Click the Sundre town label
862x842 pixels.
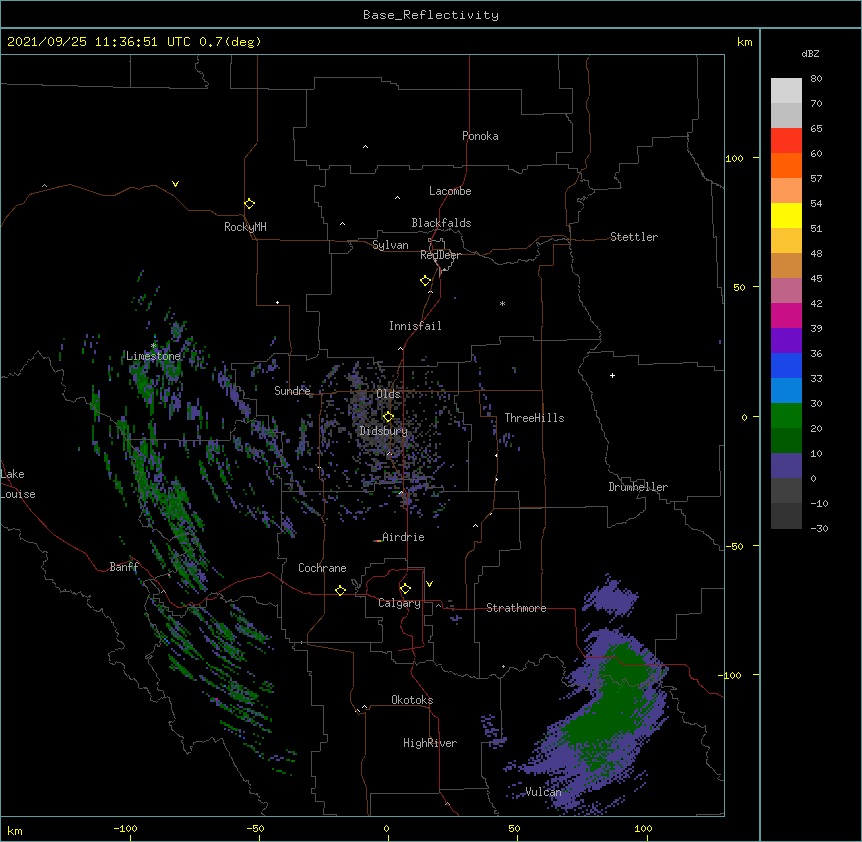tap(292, 391)
